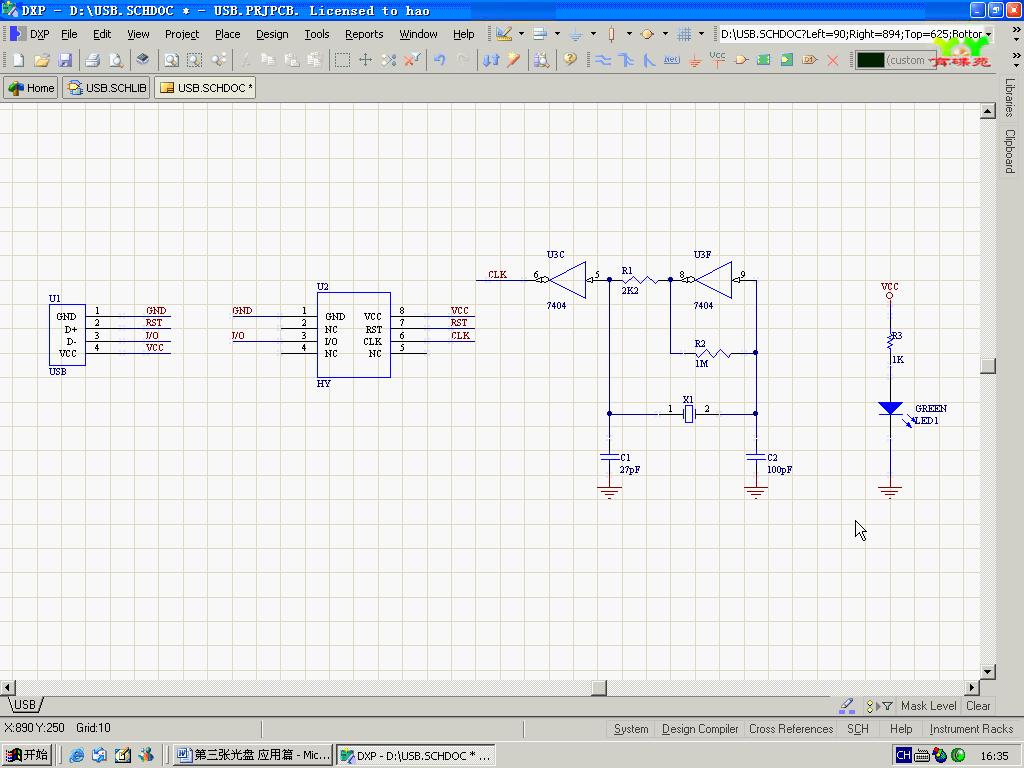Fit all objects in document zoom icon
This screenshot has height=768, width=1024.
point(171,60)
